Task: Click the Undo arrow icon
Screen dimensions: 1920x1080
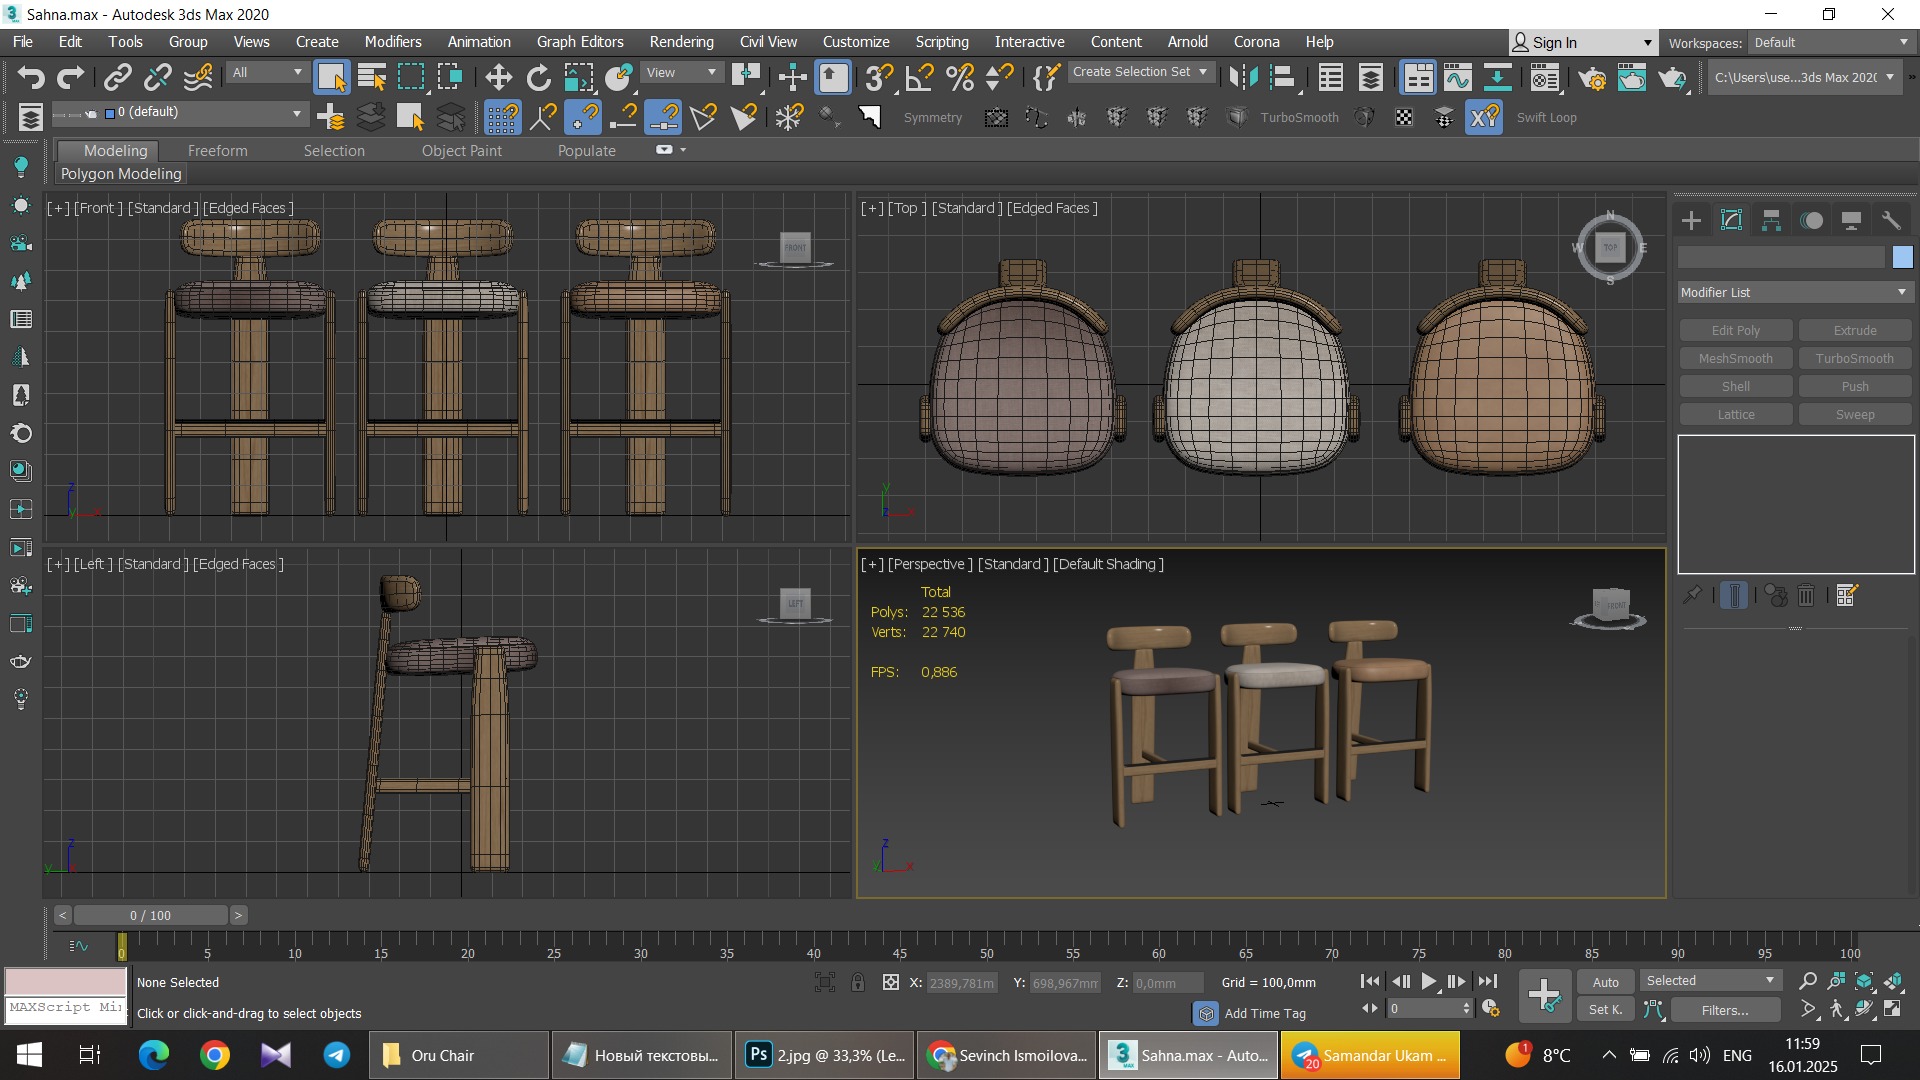Action: point(30,77)
